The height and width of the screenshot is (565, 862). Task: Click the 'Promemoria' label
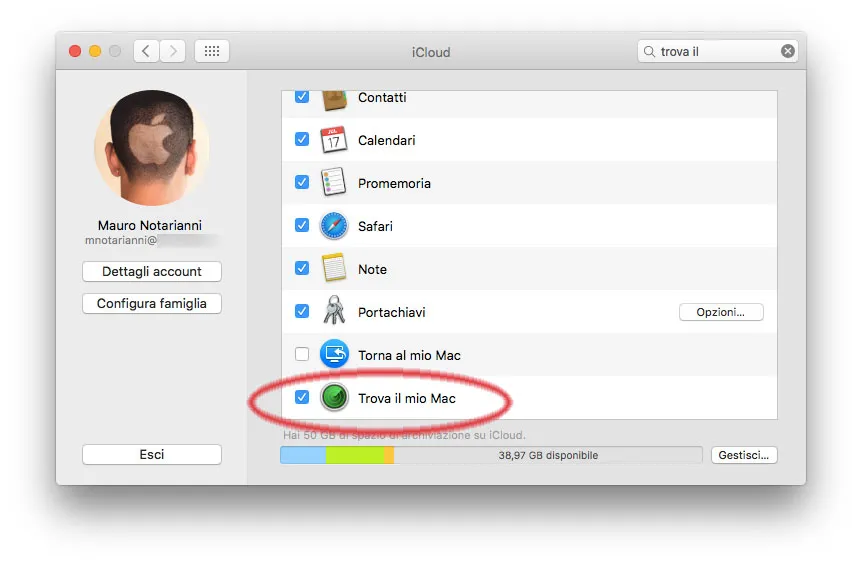pos(394,184)
